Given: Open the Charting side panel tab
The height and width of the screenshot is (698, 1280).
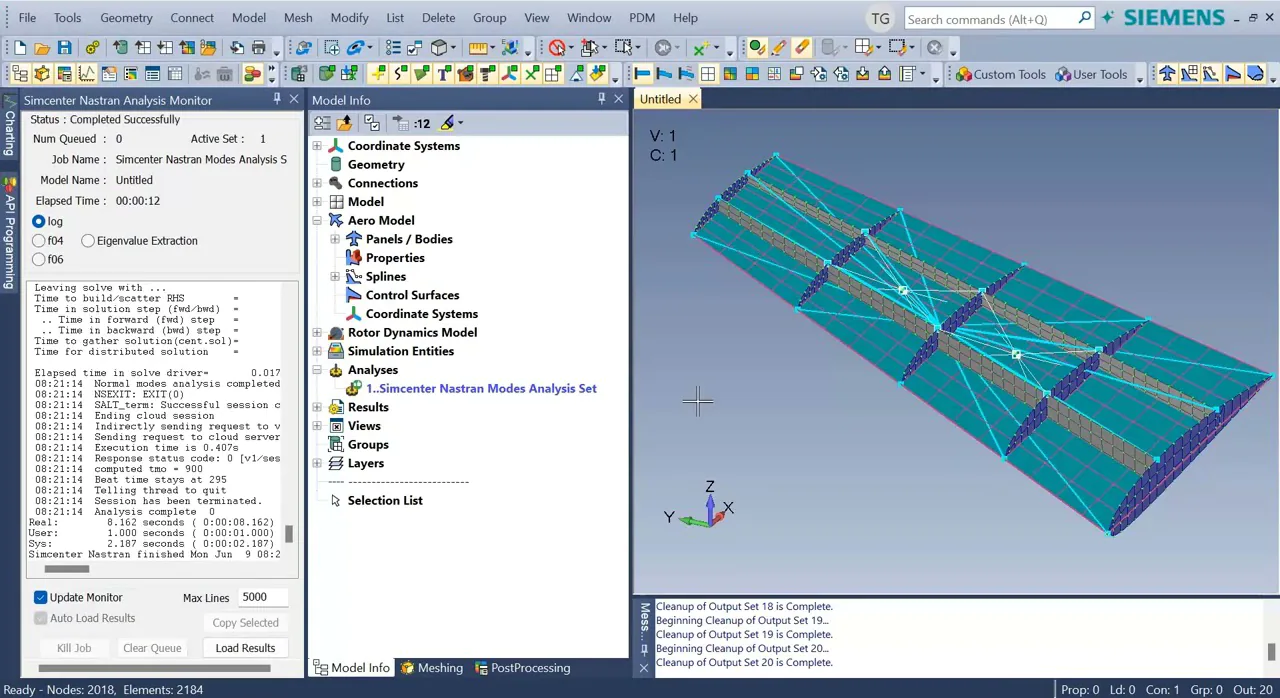Looking at the screenshot, I should (9, 127).
